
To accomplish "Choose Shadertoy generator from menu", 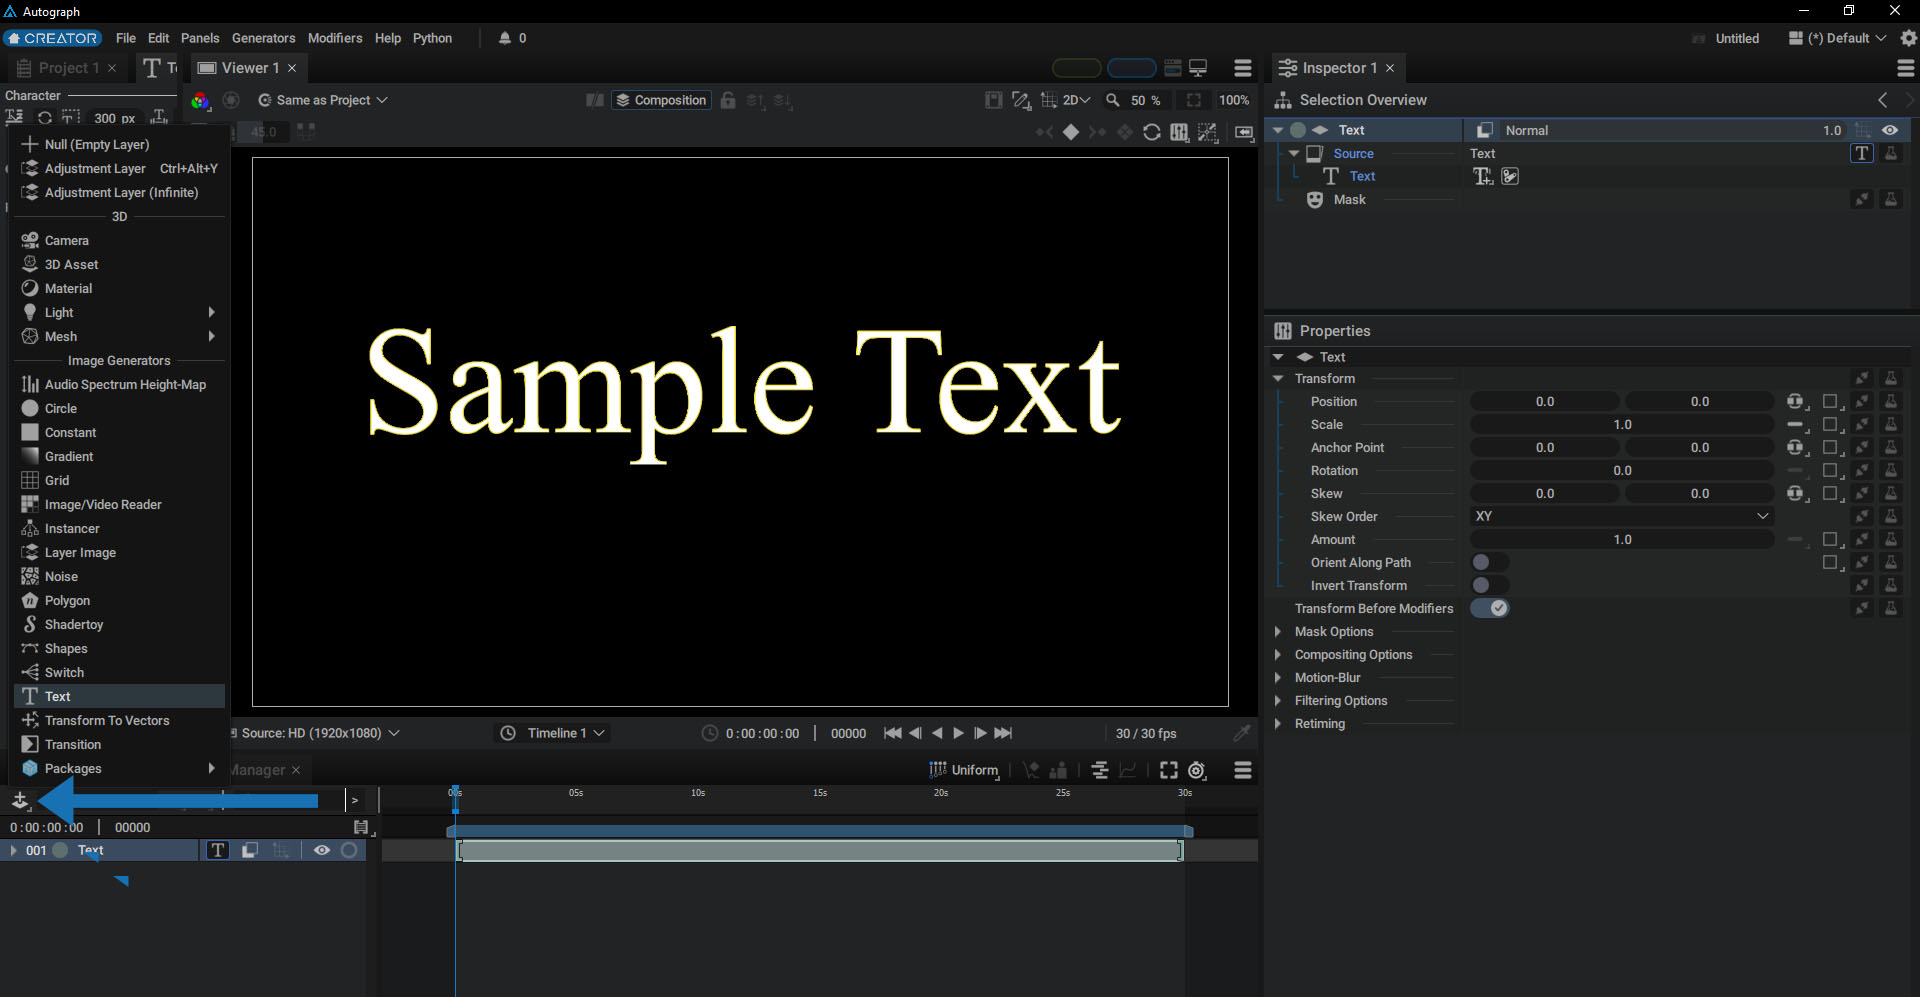I will tap(74, 624).
